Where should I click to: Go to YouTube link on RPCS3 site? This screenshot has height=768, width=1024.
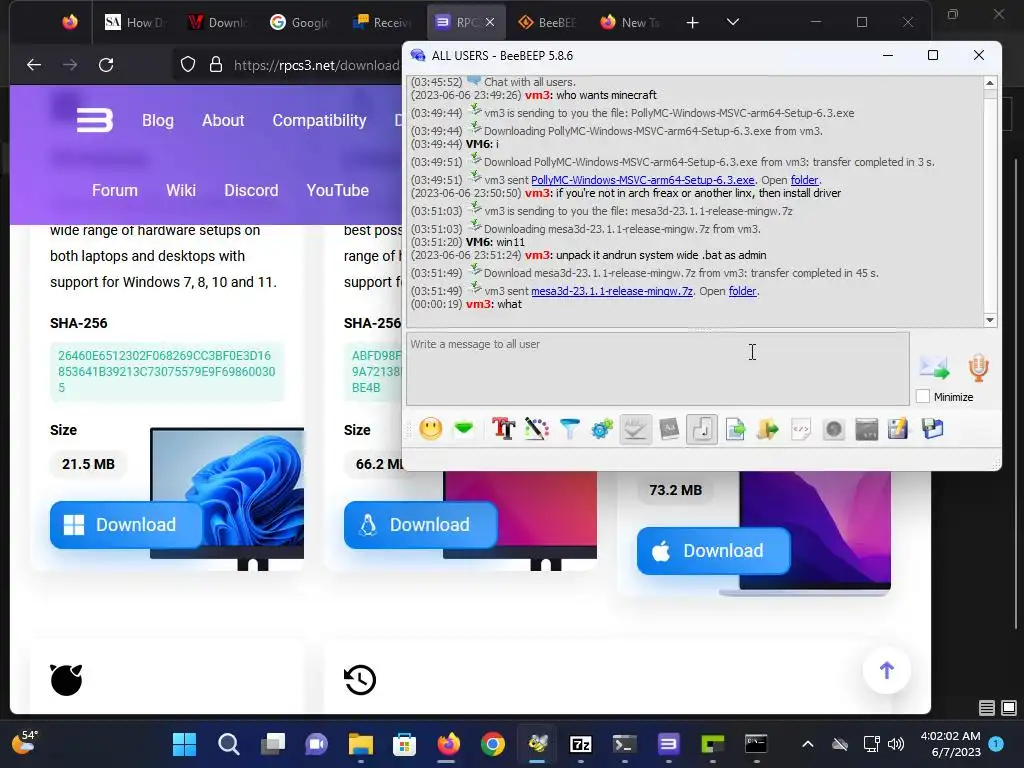[338, 190]
